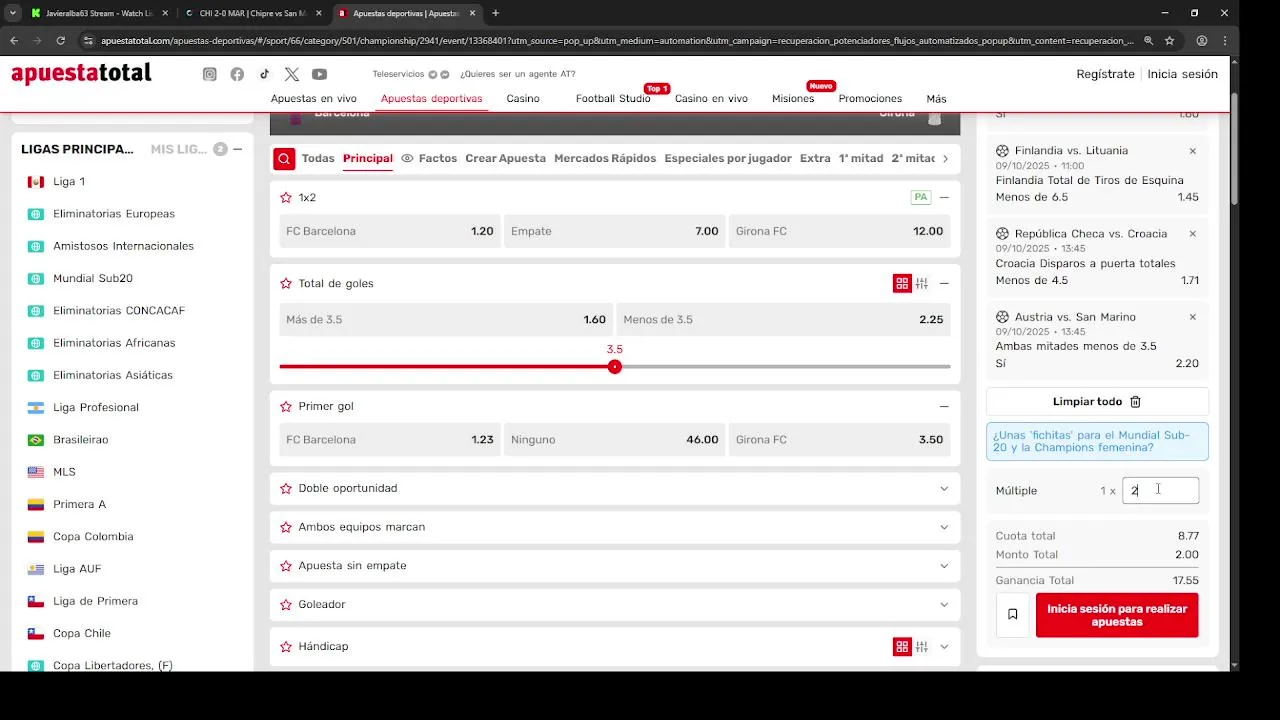This screenshot has width=1280, height=720.
Task: Switch to the Mercados Rápidos tab
Action: click(605, 158)
